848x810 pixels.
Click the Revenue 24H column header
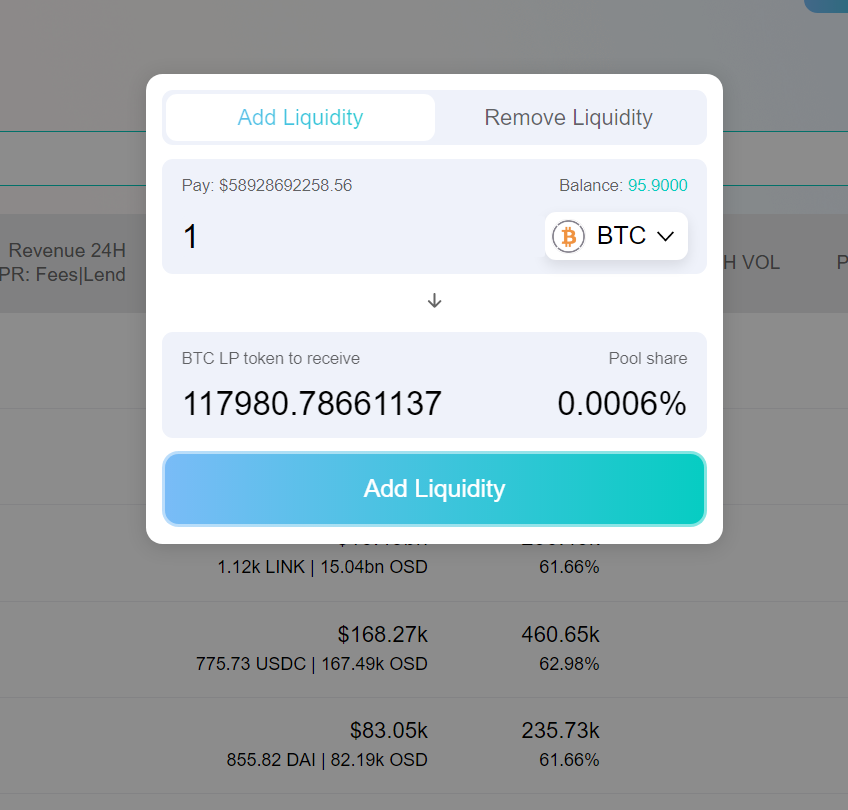pos(67,250)
